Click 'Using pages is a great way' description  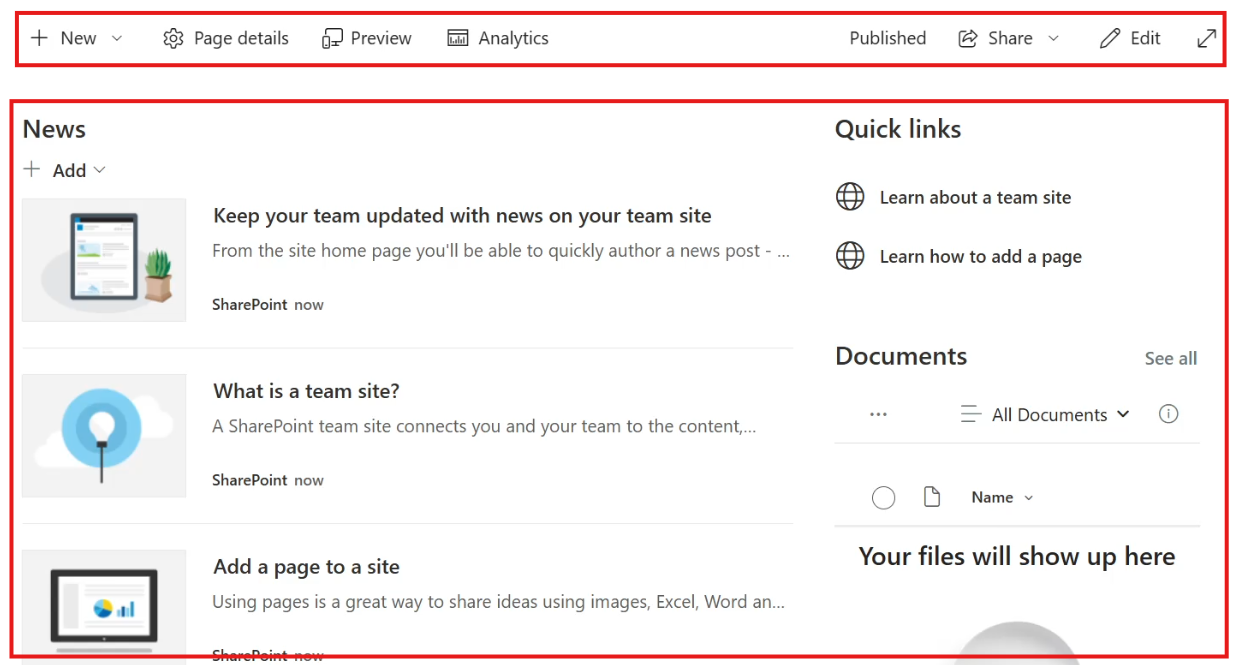click(x=498, y=602)
